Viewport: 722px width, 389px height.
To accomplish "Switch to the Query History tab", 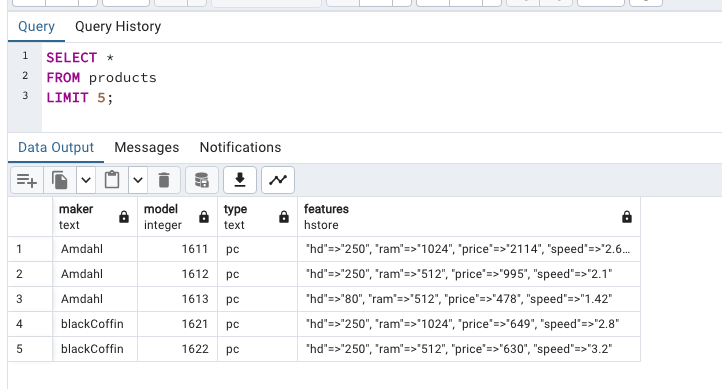I will click(x=118, y=27).
